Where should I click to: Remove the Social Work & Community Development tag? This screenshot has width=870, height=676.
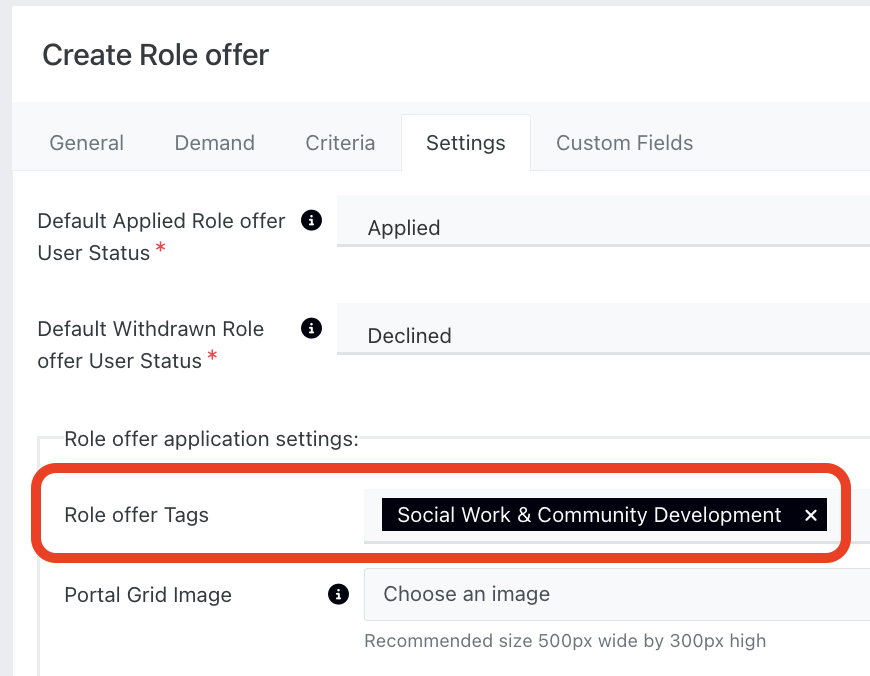point(811,516)
